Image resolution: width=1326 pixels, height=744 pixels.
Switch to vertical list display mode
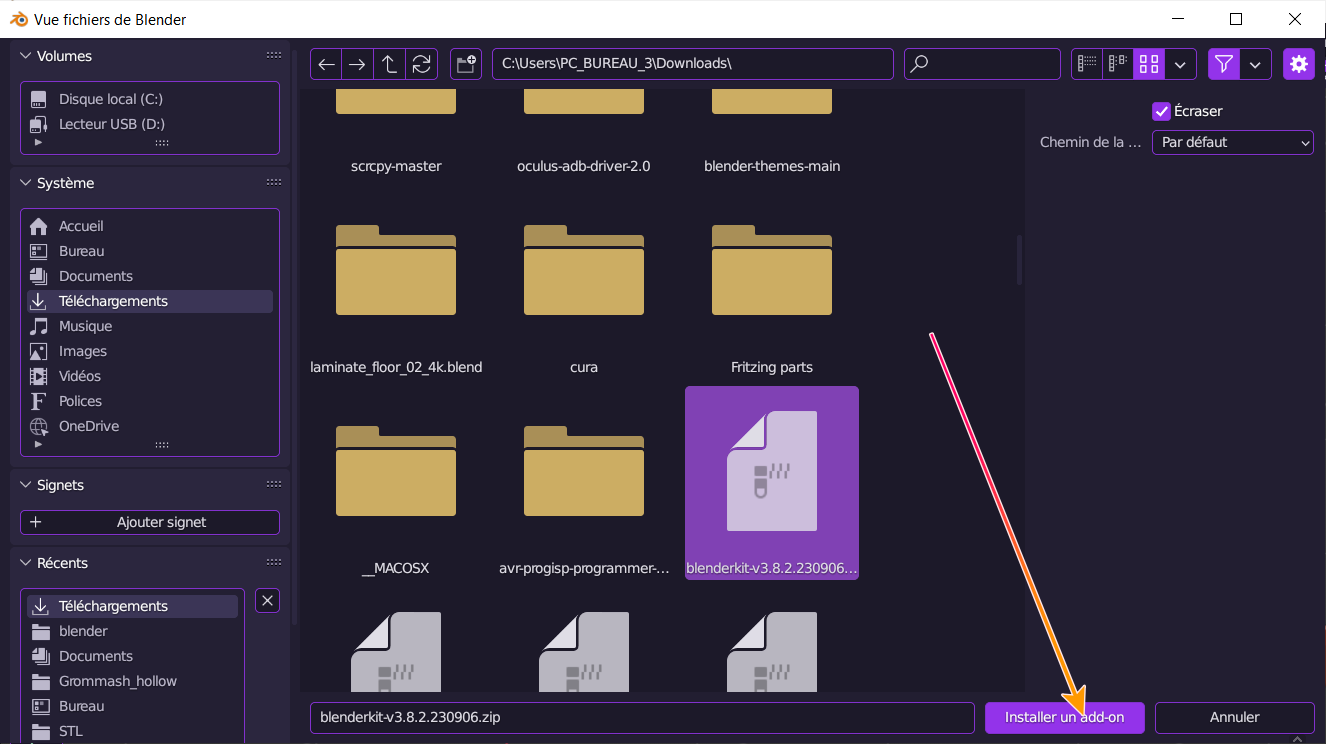click(x=1087, y=64)
